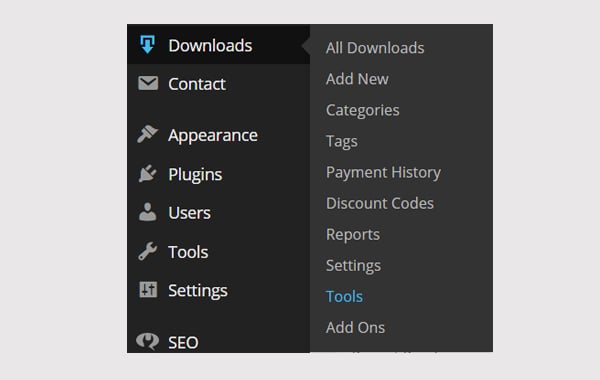The image size is (600, 380).
Task: Open Settings in the Downloads submenu
Action: (353, 266)
